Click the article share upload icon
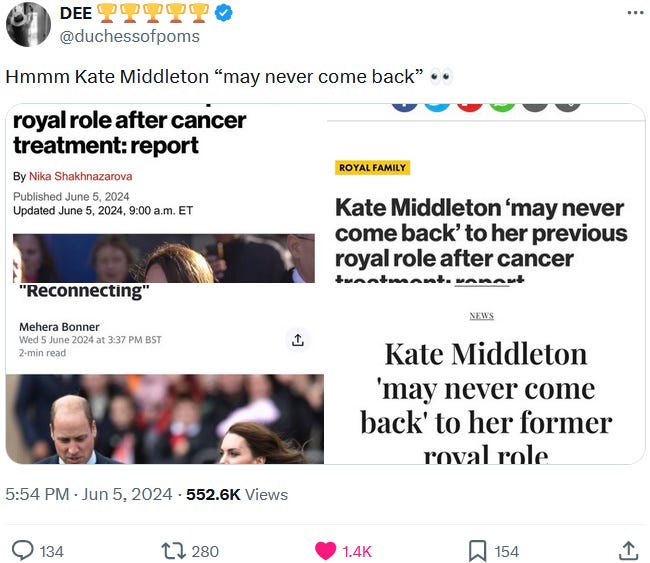This screenshot has width=650, height=563. pos(298,340)
